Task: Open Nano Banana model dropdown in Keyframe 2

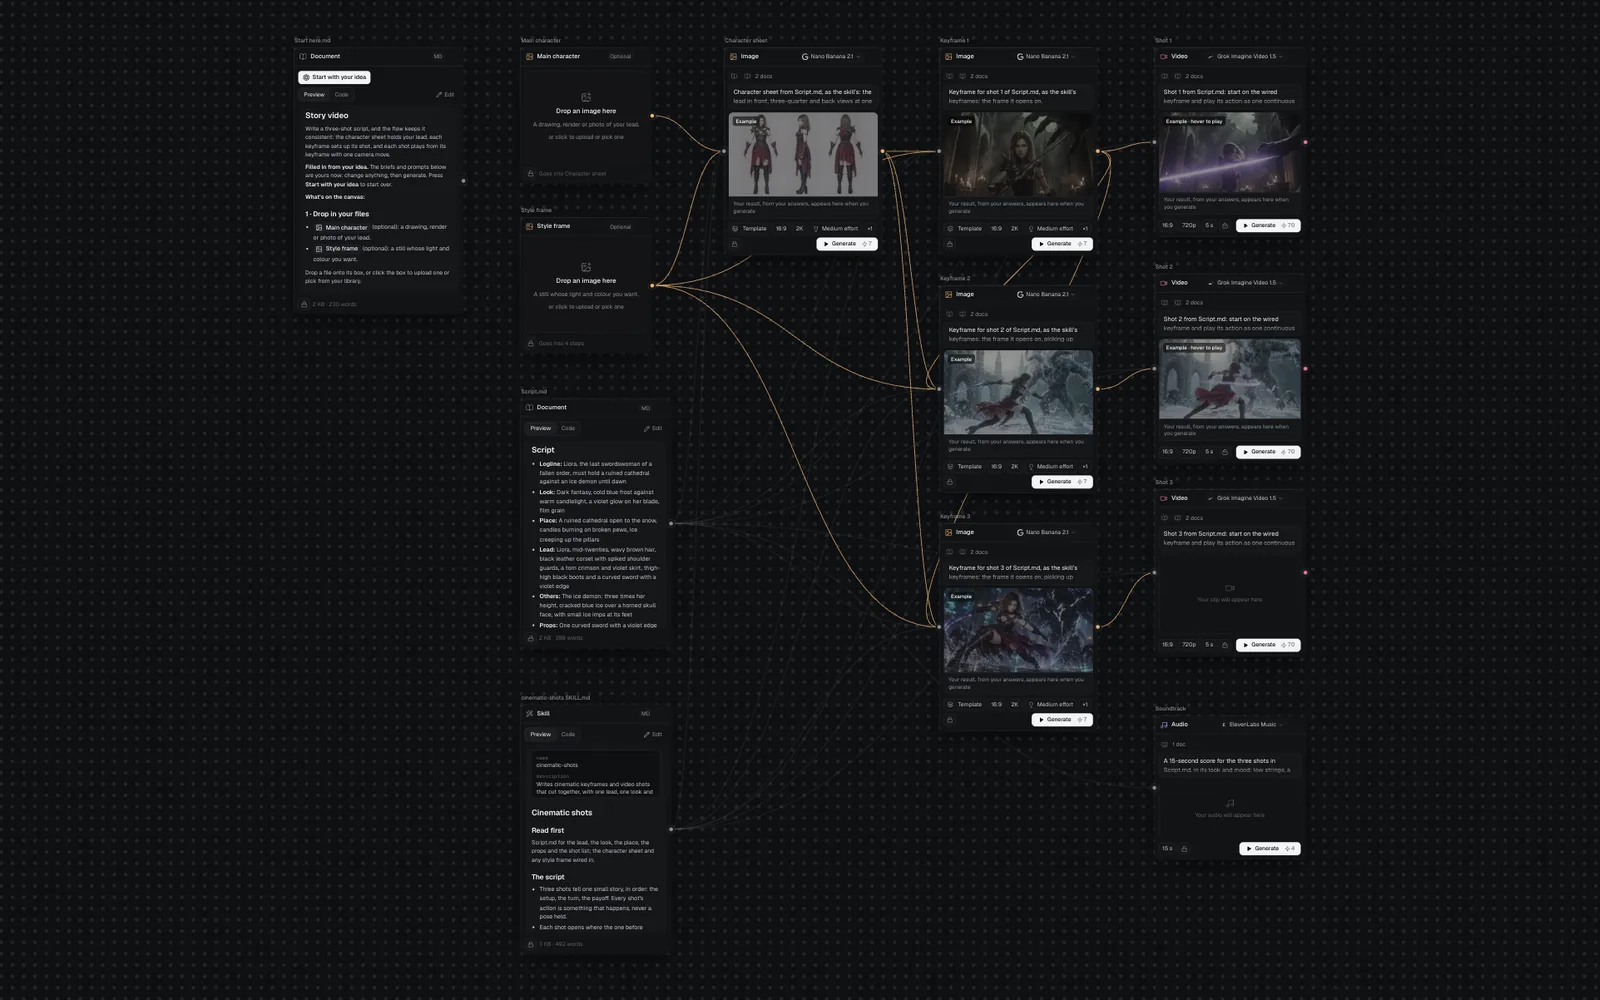Action: 1046,295
